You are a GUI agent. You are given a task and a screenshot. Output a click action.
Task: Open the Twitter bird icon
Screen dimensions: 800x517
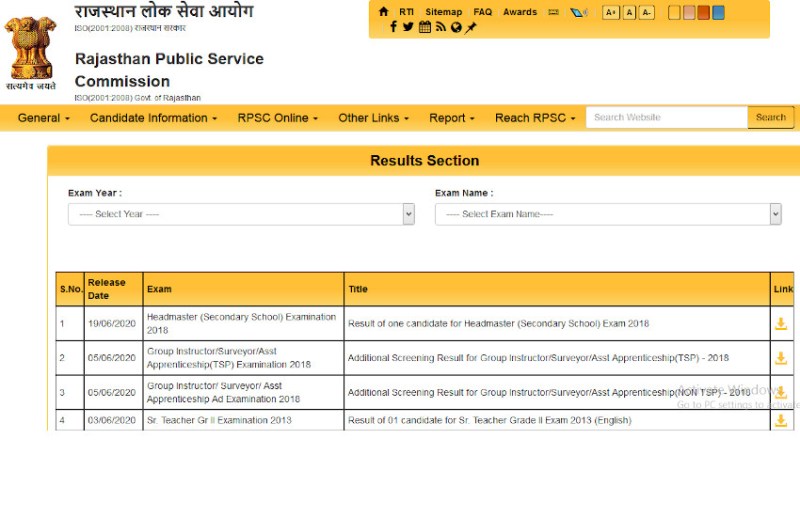[408, 27]
